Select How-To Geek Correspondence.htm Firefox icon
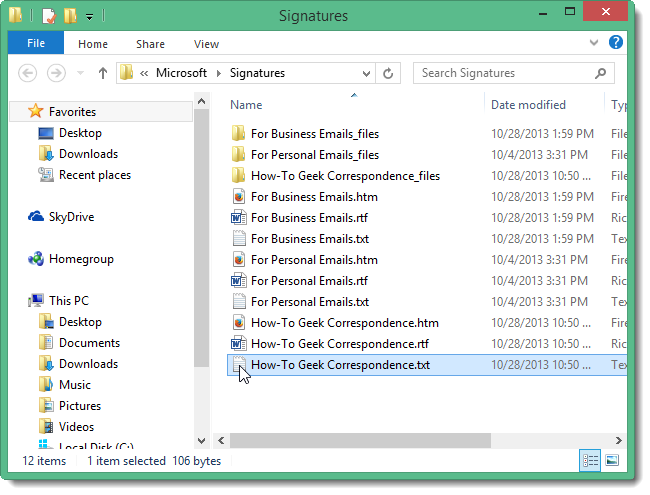 pyautogui.click(x=238, y=323)
